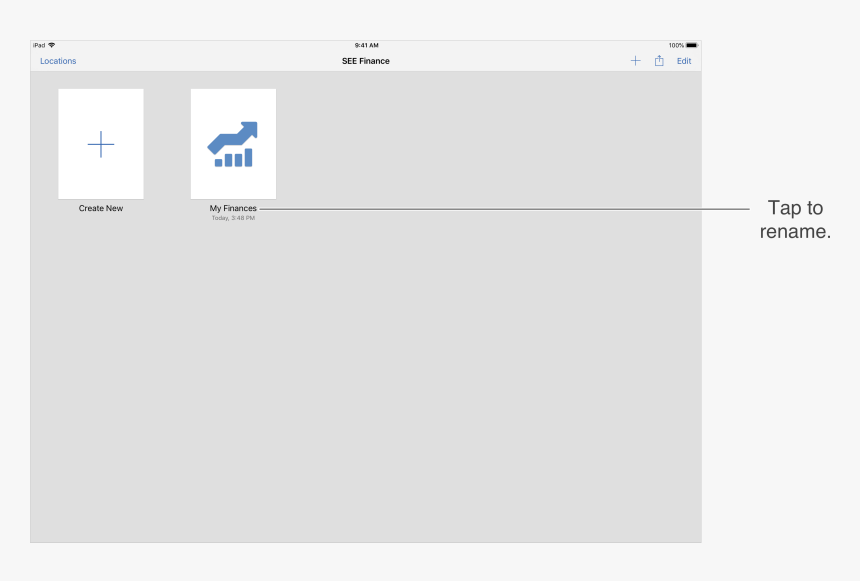The image size is (860, 581).
Task: Tap the 100% battery percentage text
Action: [x=675, y=44]
